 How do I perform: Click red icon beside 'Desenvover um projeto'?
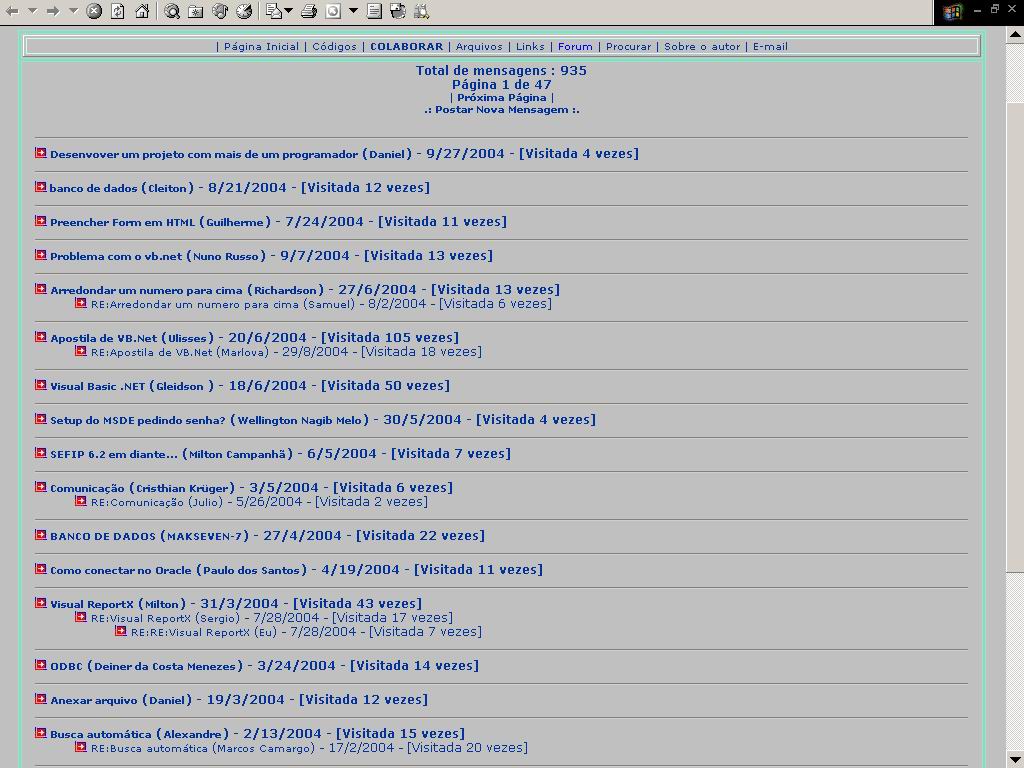pyautogui.click(x=40, y=152)
